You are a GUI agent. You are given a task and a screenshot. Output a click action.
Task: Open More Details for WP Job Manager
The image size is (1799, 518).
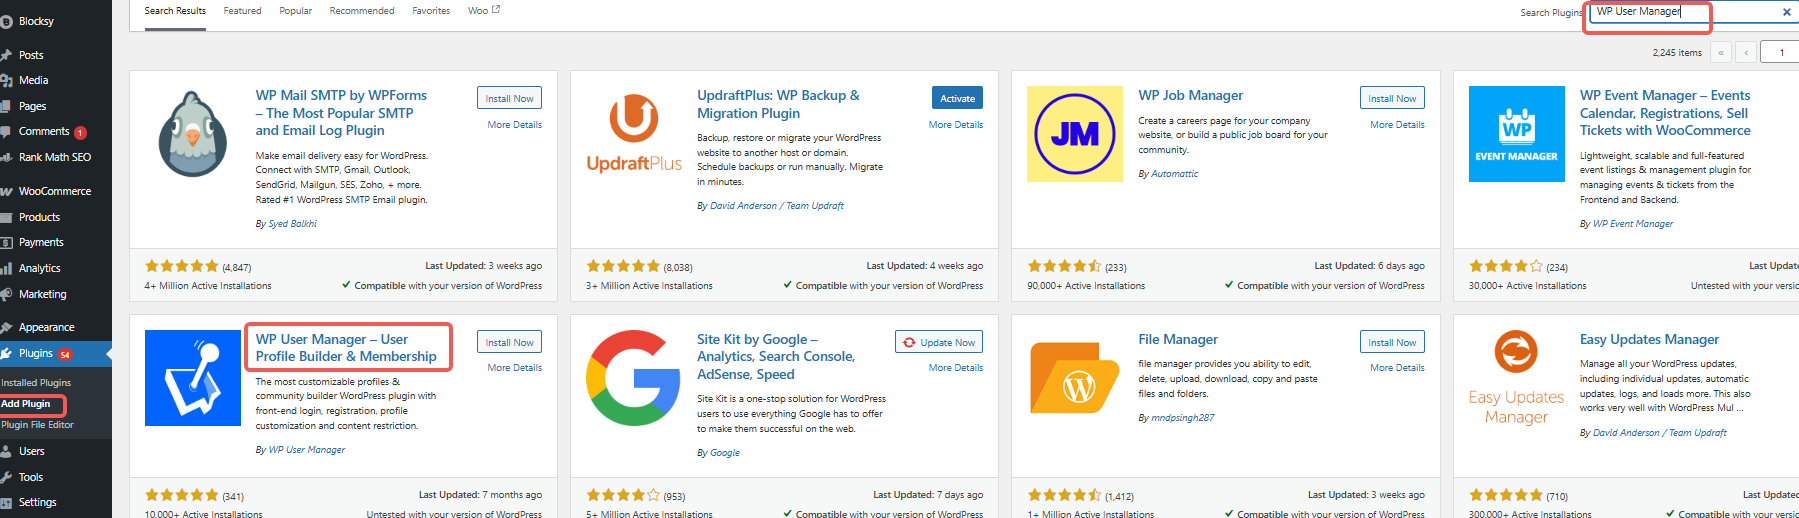[1397, 125]
